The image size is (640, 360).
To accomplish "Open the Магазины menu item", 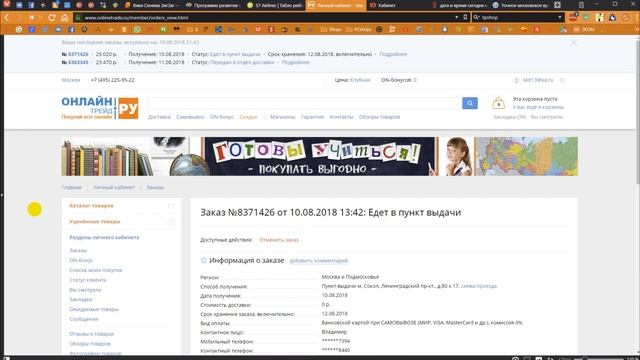I will [282, 117].
